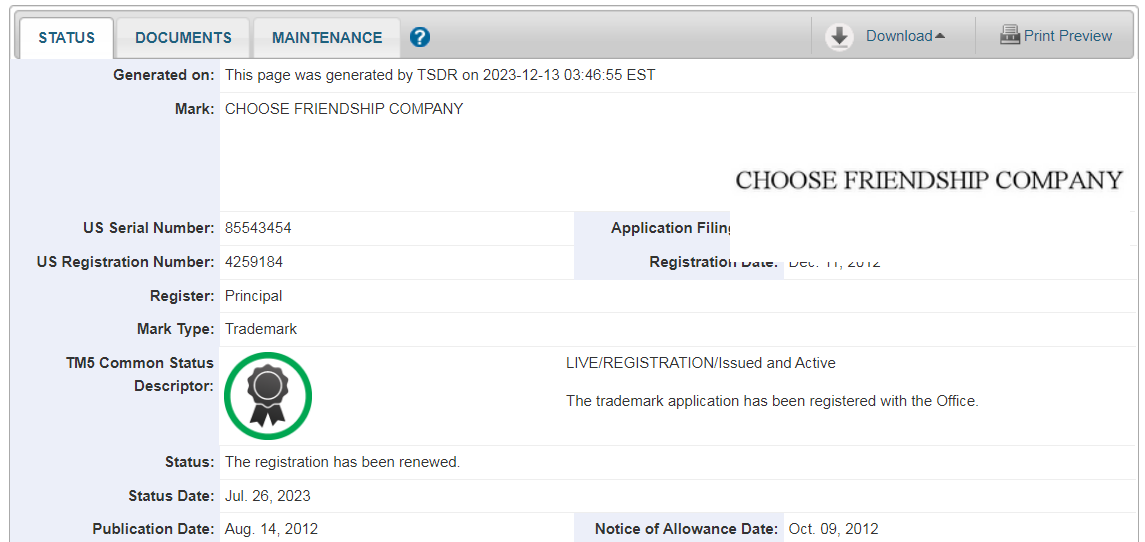Open Print Preview link

pyautogui.click(x=1068, y=36)
